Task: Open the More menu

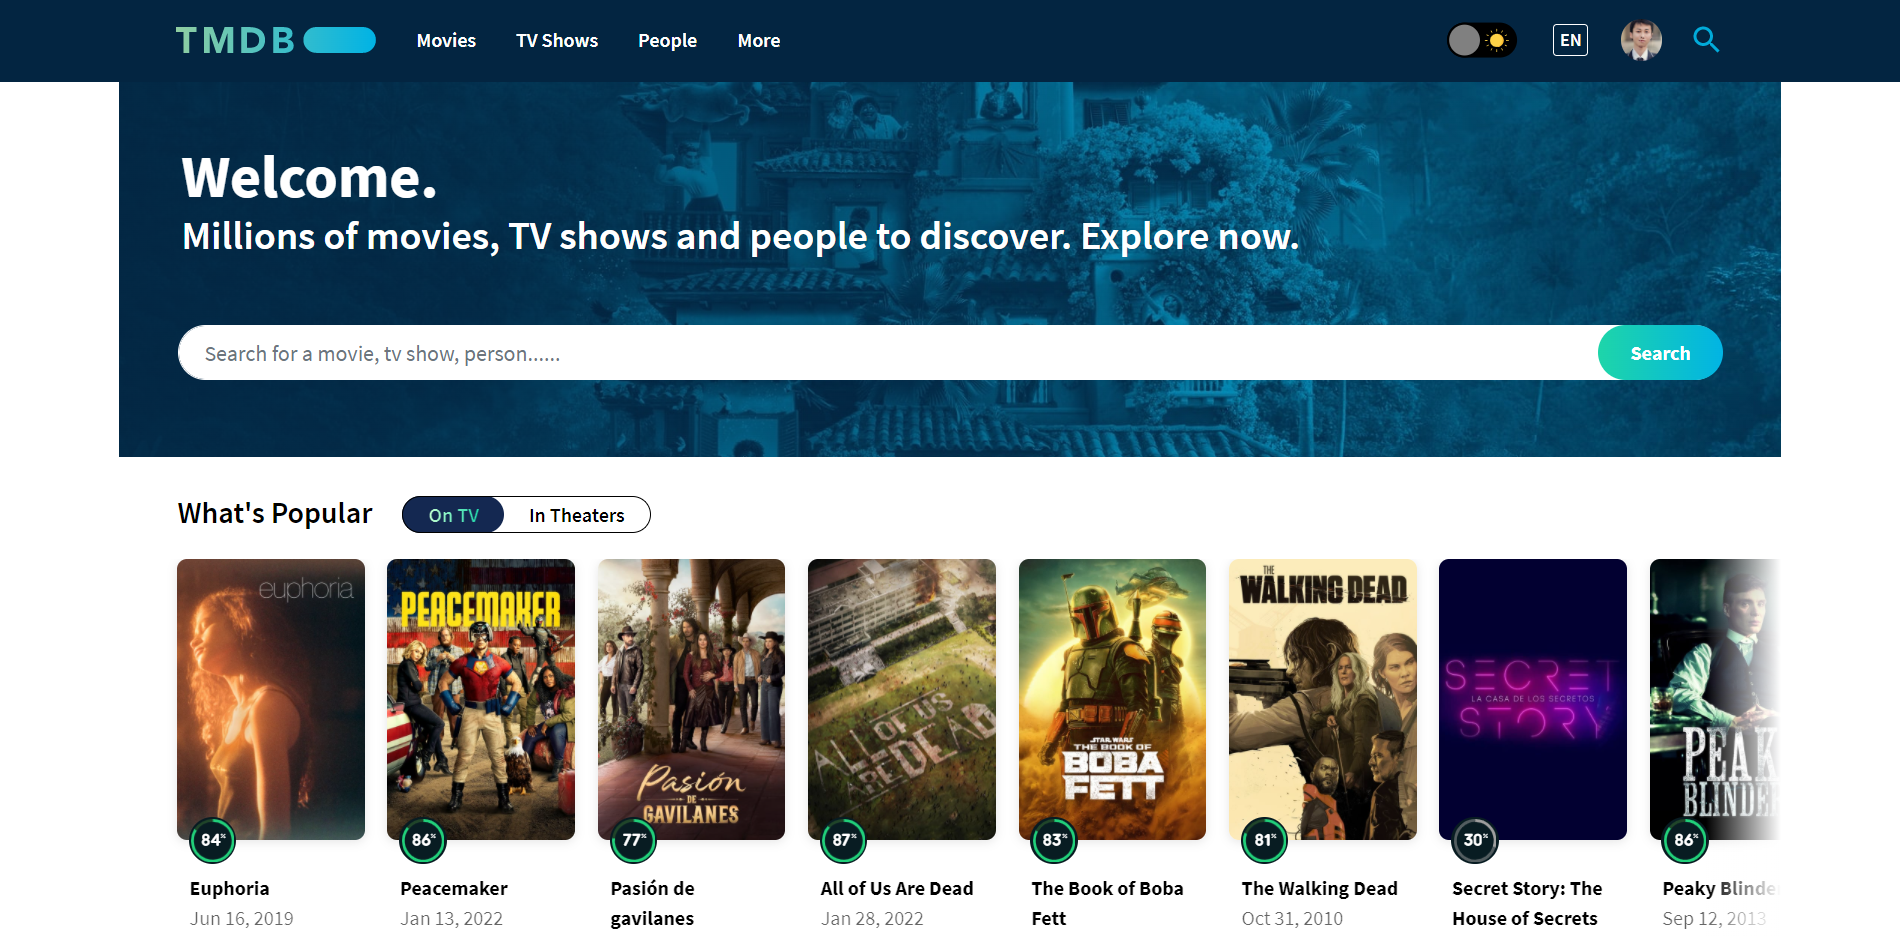Action: coord(759,41)
